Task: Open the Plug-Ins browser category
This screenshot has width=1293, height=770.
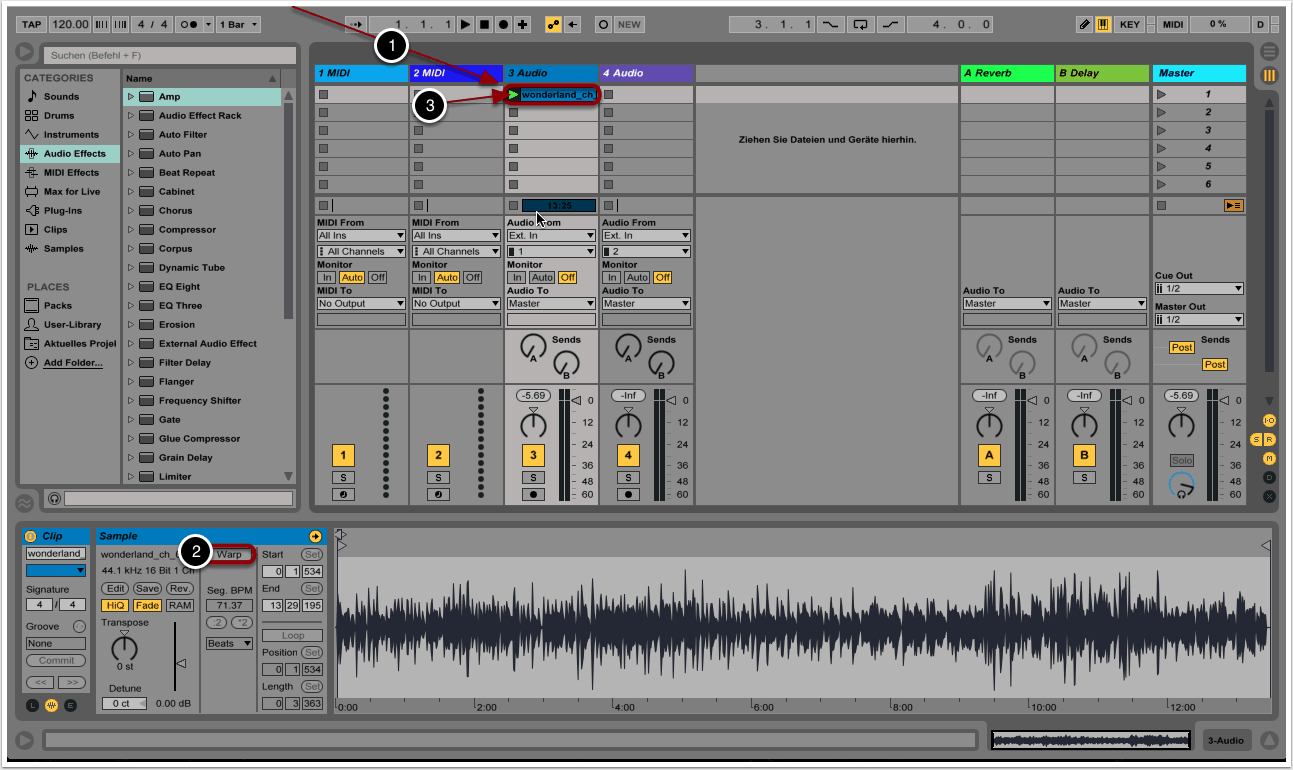Action: pos(62,211)
